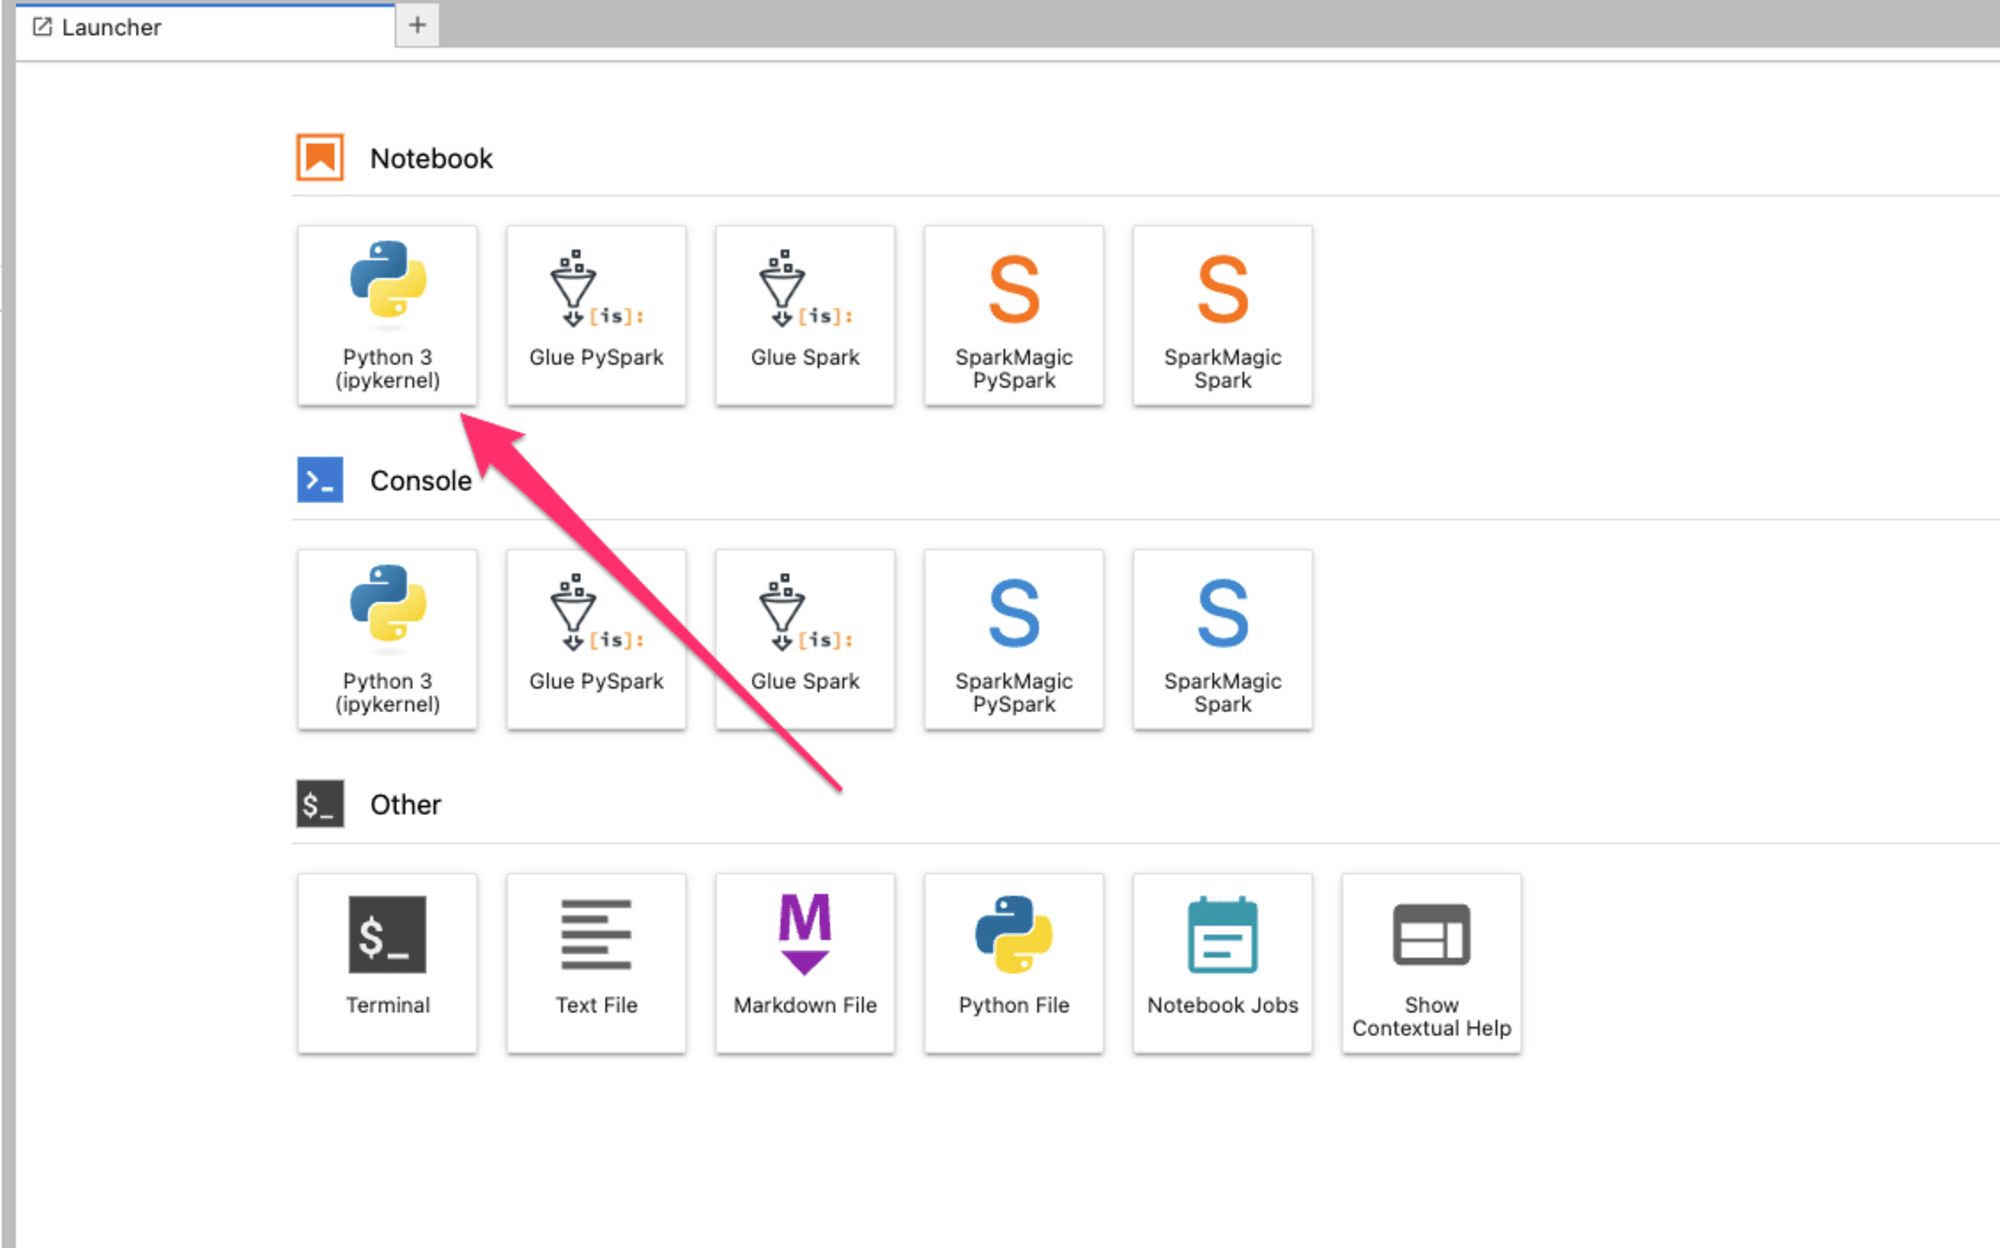Launch a Glue PySpark notebook

(x=596, y=315)
